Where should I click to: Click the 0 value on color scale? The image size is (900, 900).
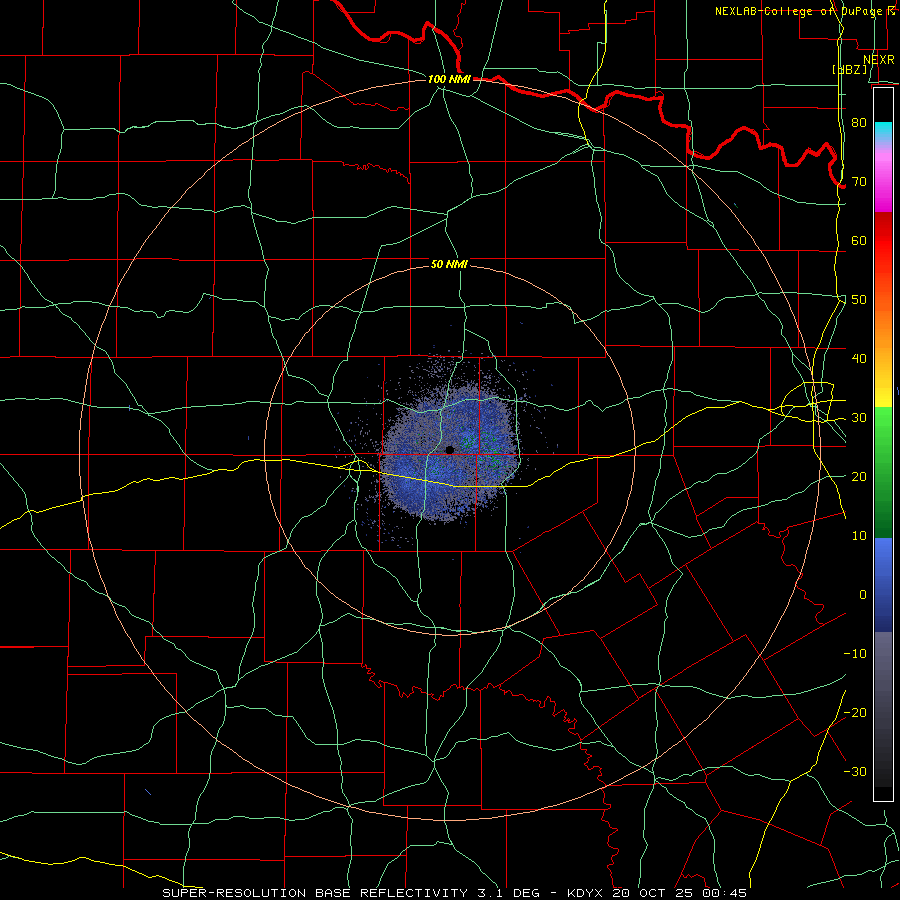click(863, 595)
